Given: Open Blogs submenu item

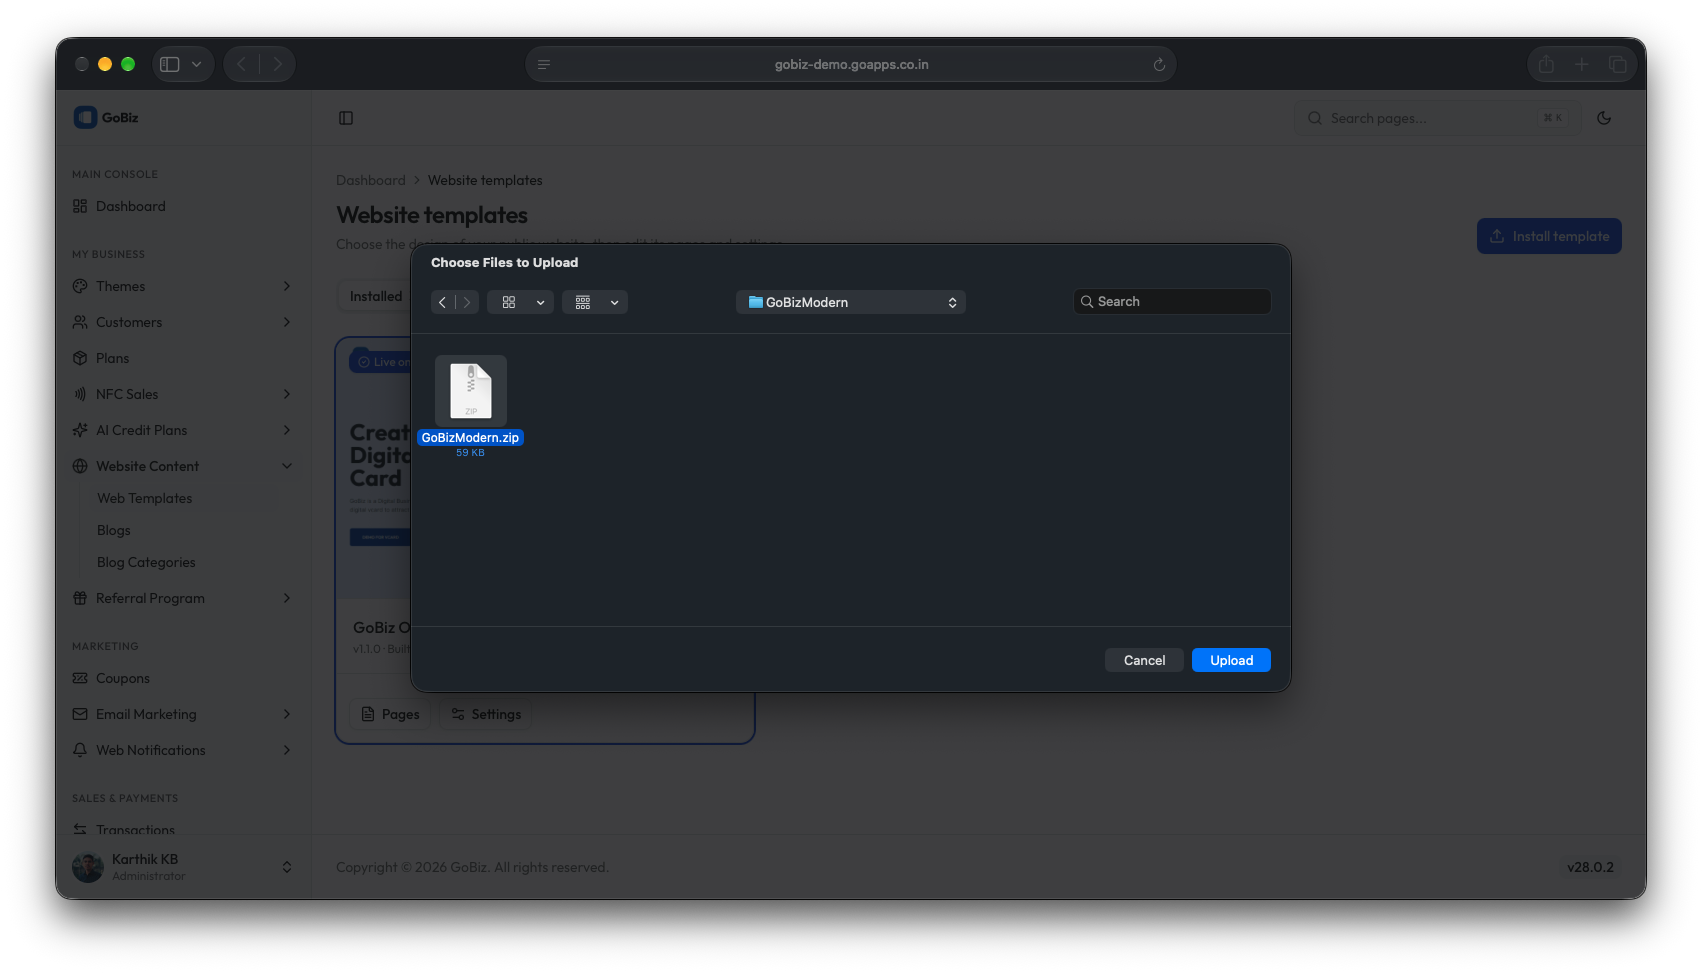Looking at the screenshot, I should click(113, 530).
